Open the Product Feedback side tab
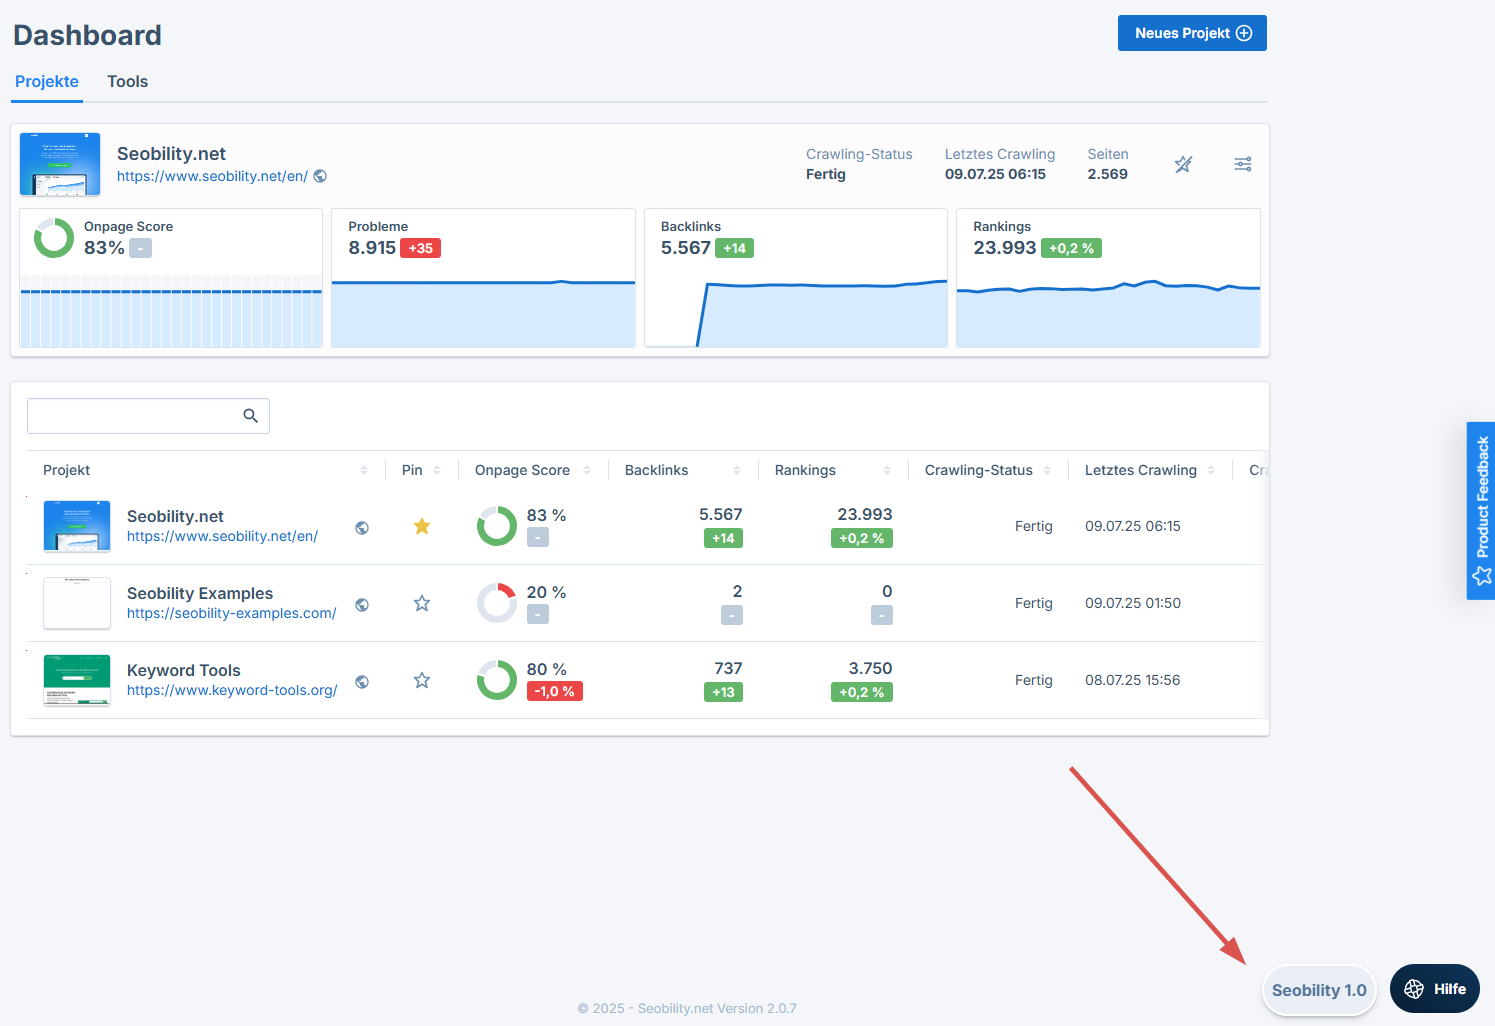The width and height of the screenshot is (1495, 1026). (x=1481, y=511)
